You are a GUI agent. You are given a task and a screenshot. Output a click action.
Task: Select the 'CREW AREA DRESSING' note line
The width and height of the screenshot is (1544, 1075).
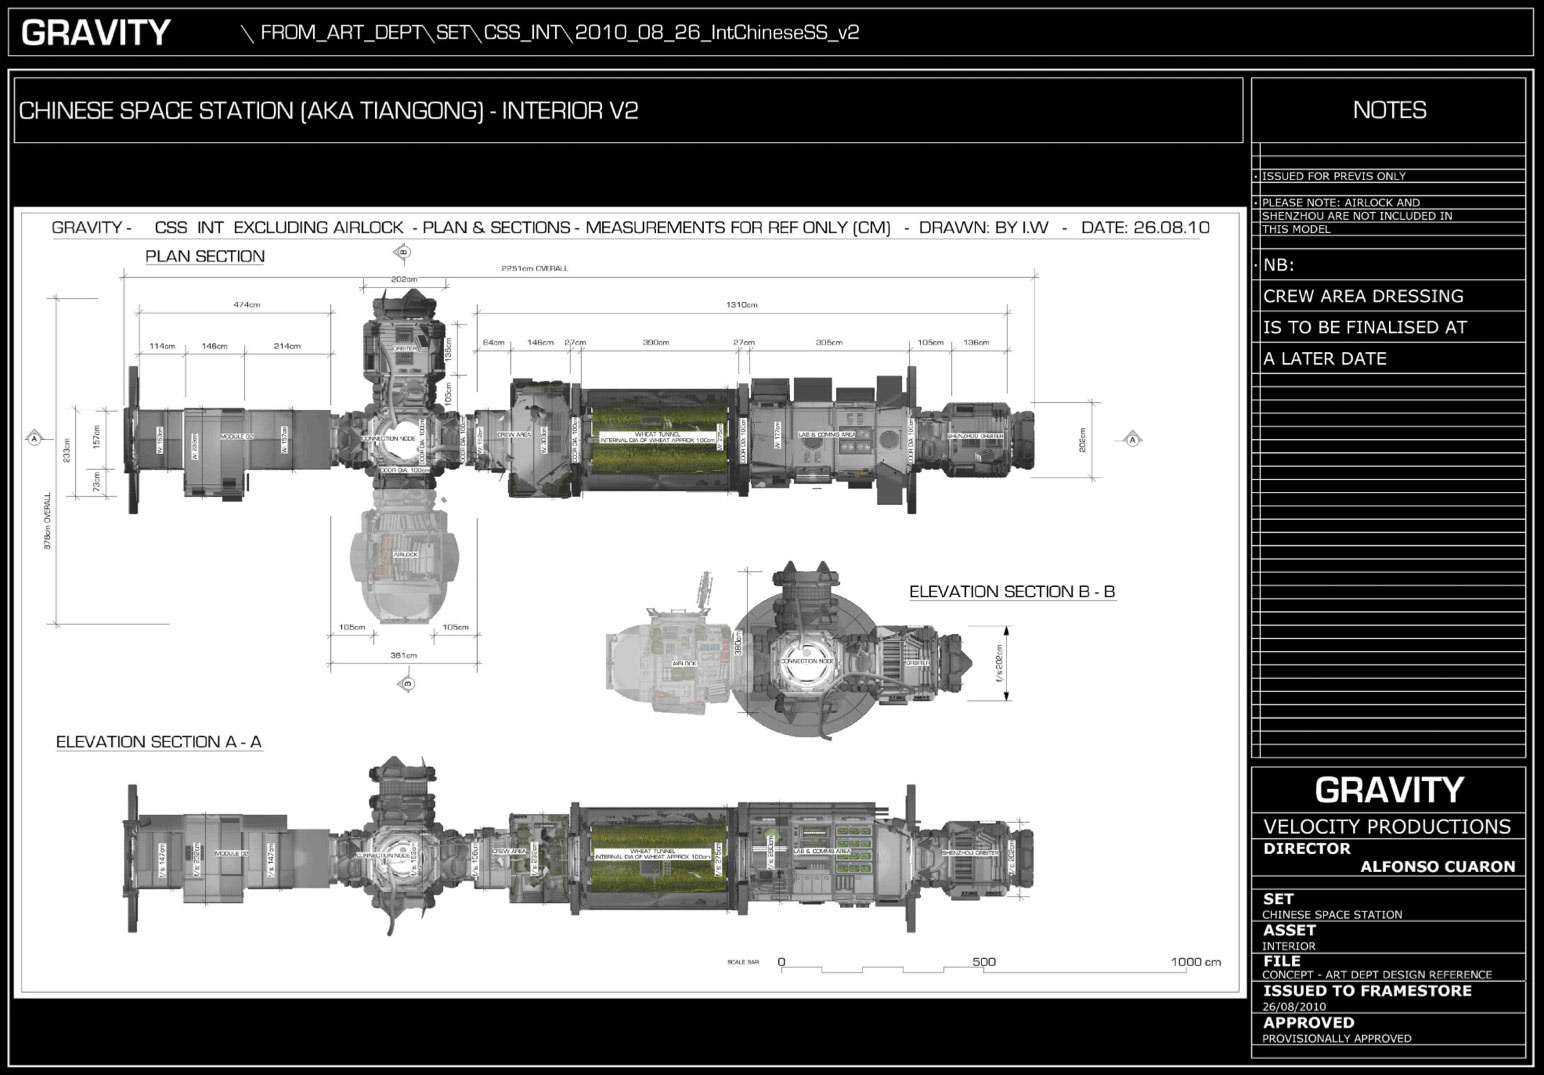[x=1363, y=296]
